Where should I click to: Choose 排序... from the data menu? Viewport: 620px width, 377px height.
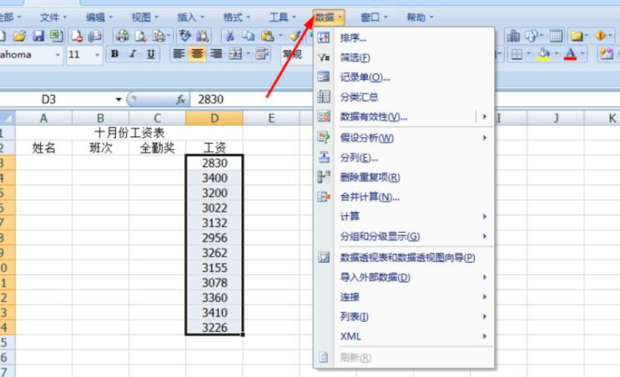(404, 38)
